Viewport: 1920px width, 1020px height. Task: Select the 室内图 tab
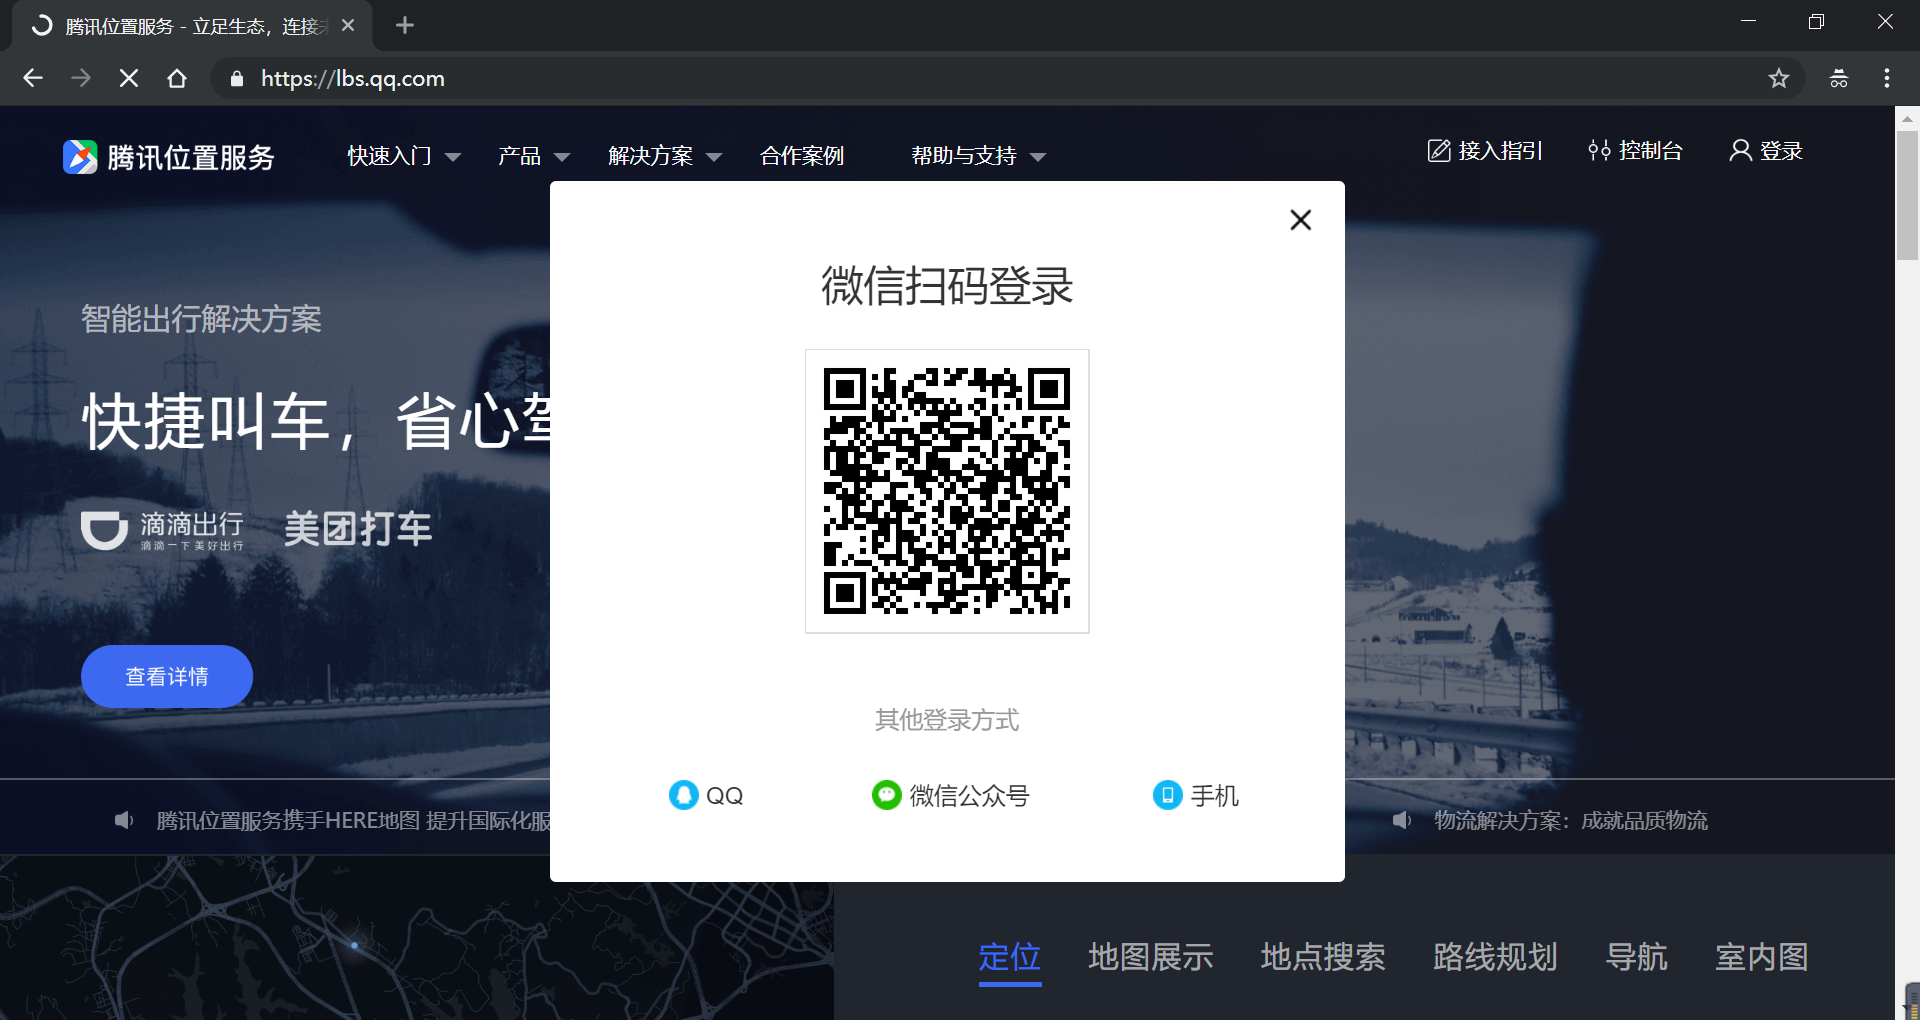[x=1761, y=957]
